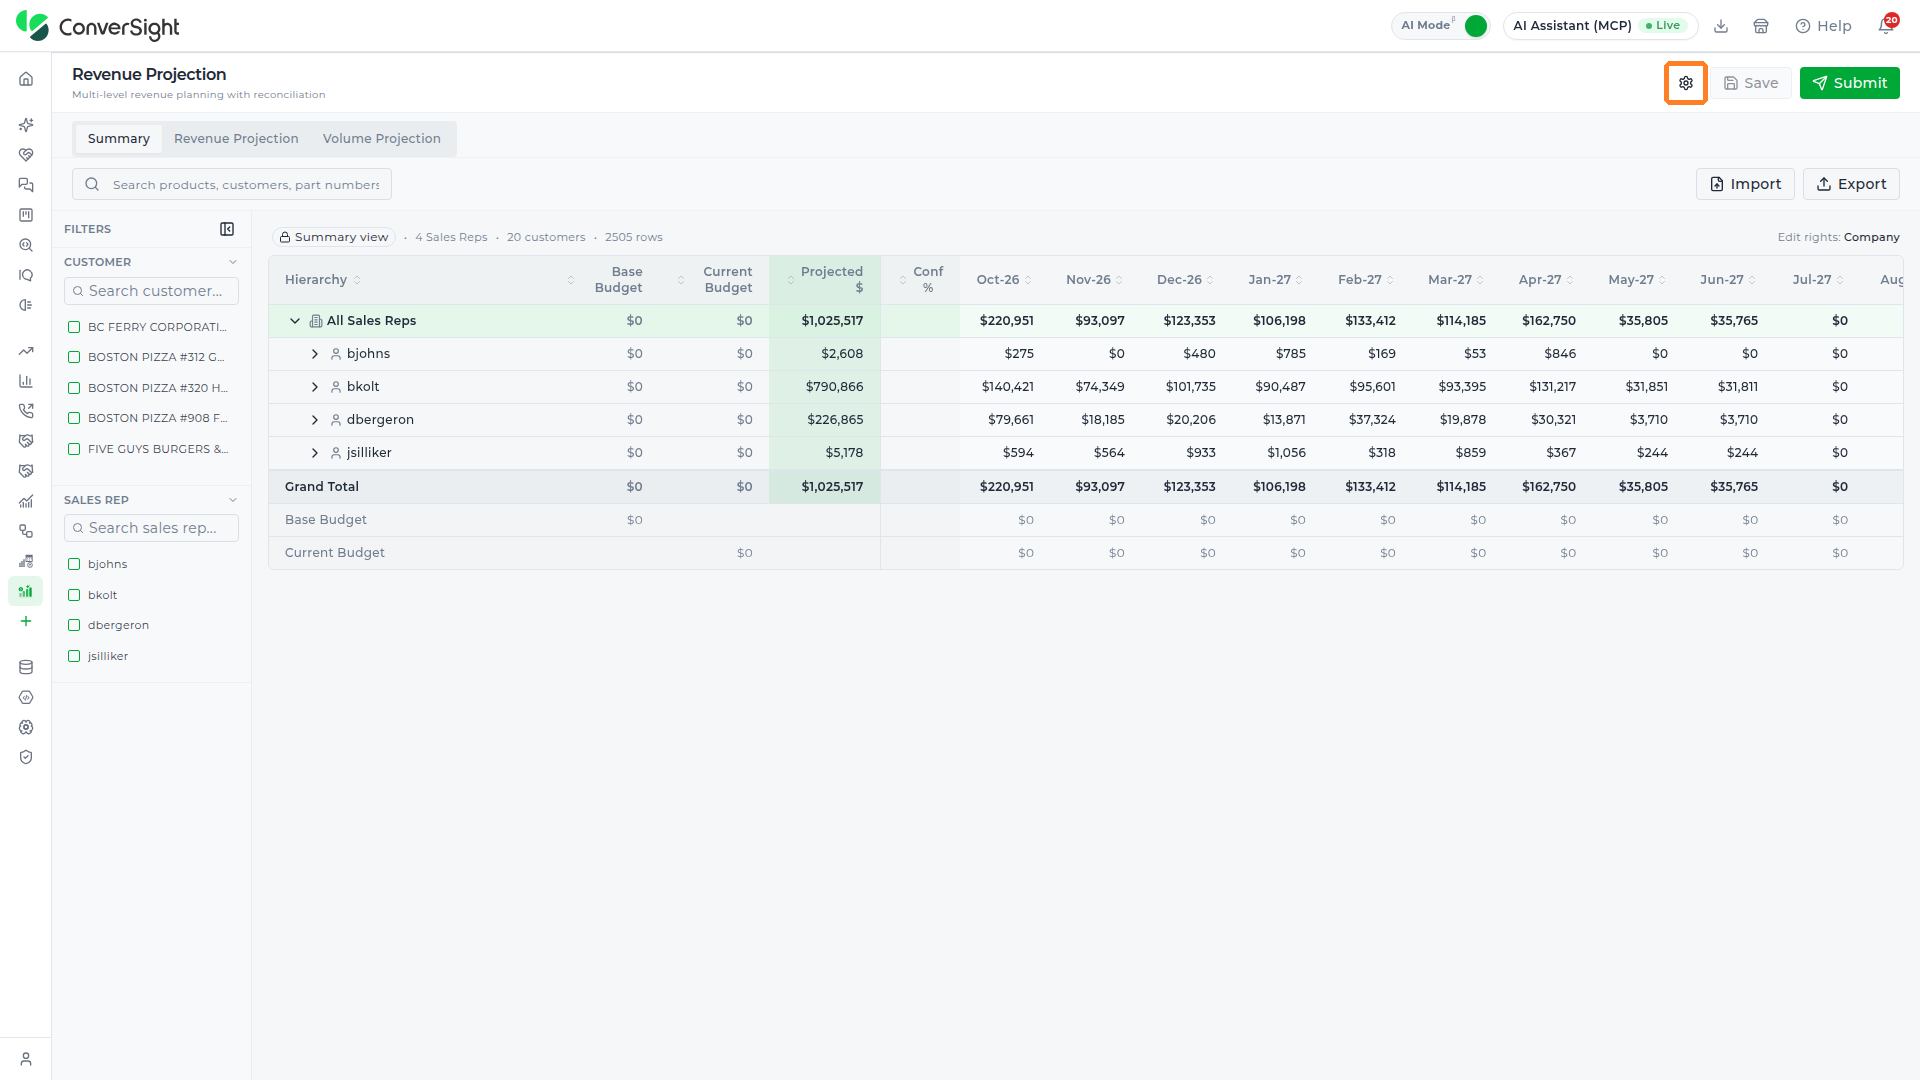Click the Submit button
This screenshot has width=1920, height=1080.
1850,83
